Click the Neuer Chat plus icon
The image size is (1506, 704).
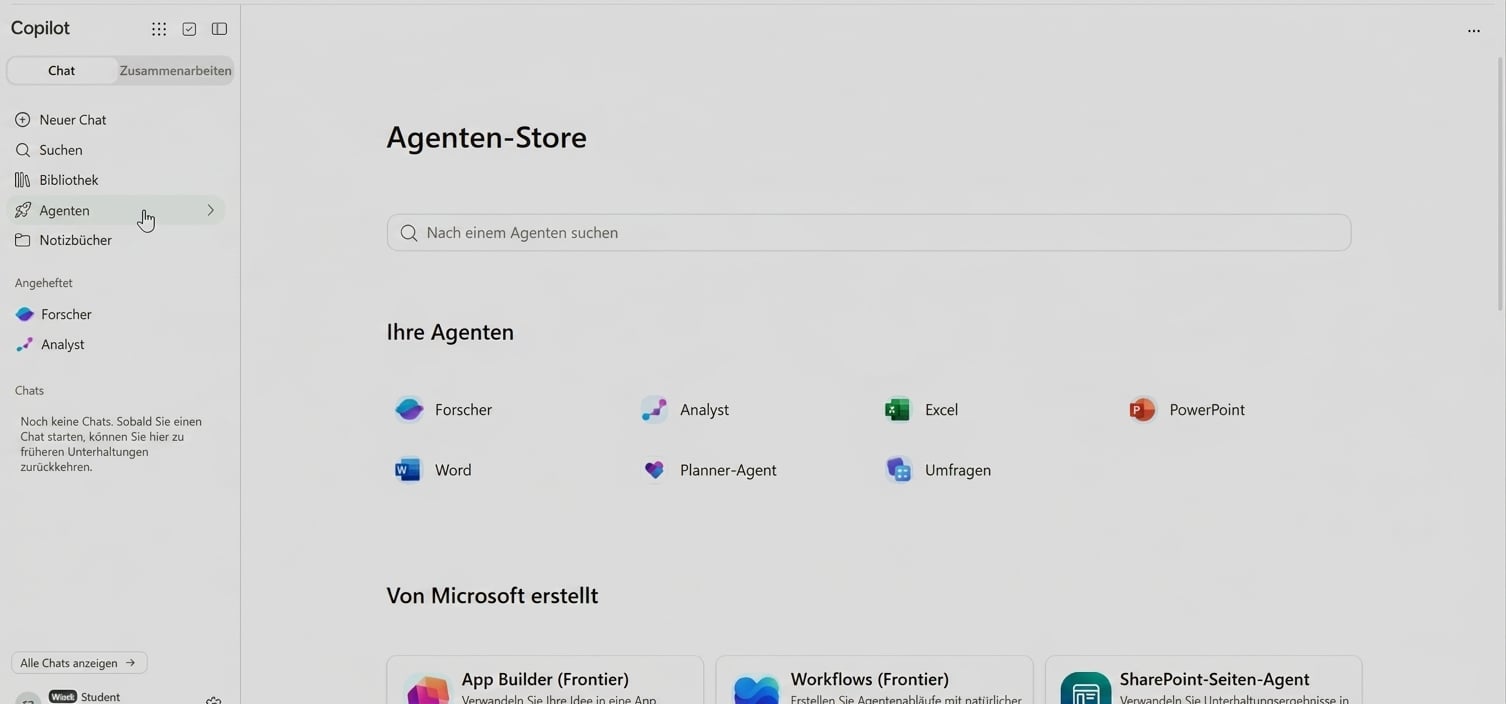(23, 120)
